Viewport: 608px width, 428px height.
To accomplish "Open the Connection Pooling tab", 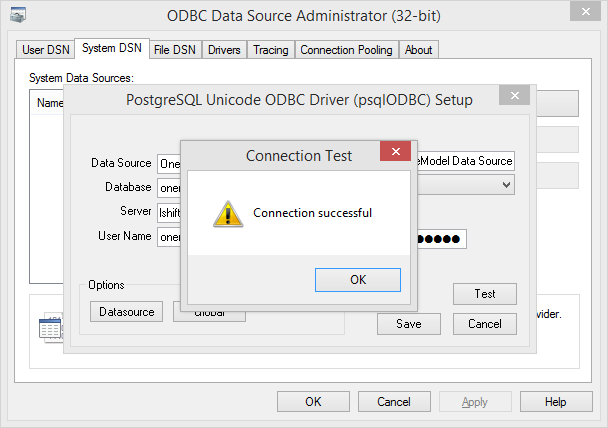I will pyautogui.click(x=346, y=50).
